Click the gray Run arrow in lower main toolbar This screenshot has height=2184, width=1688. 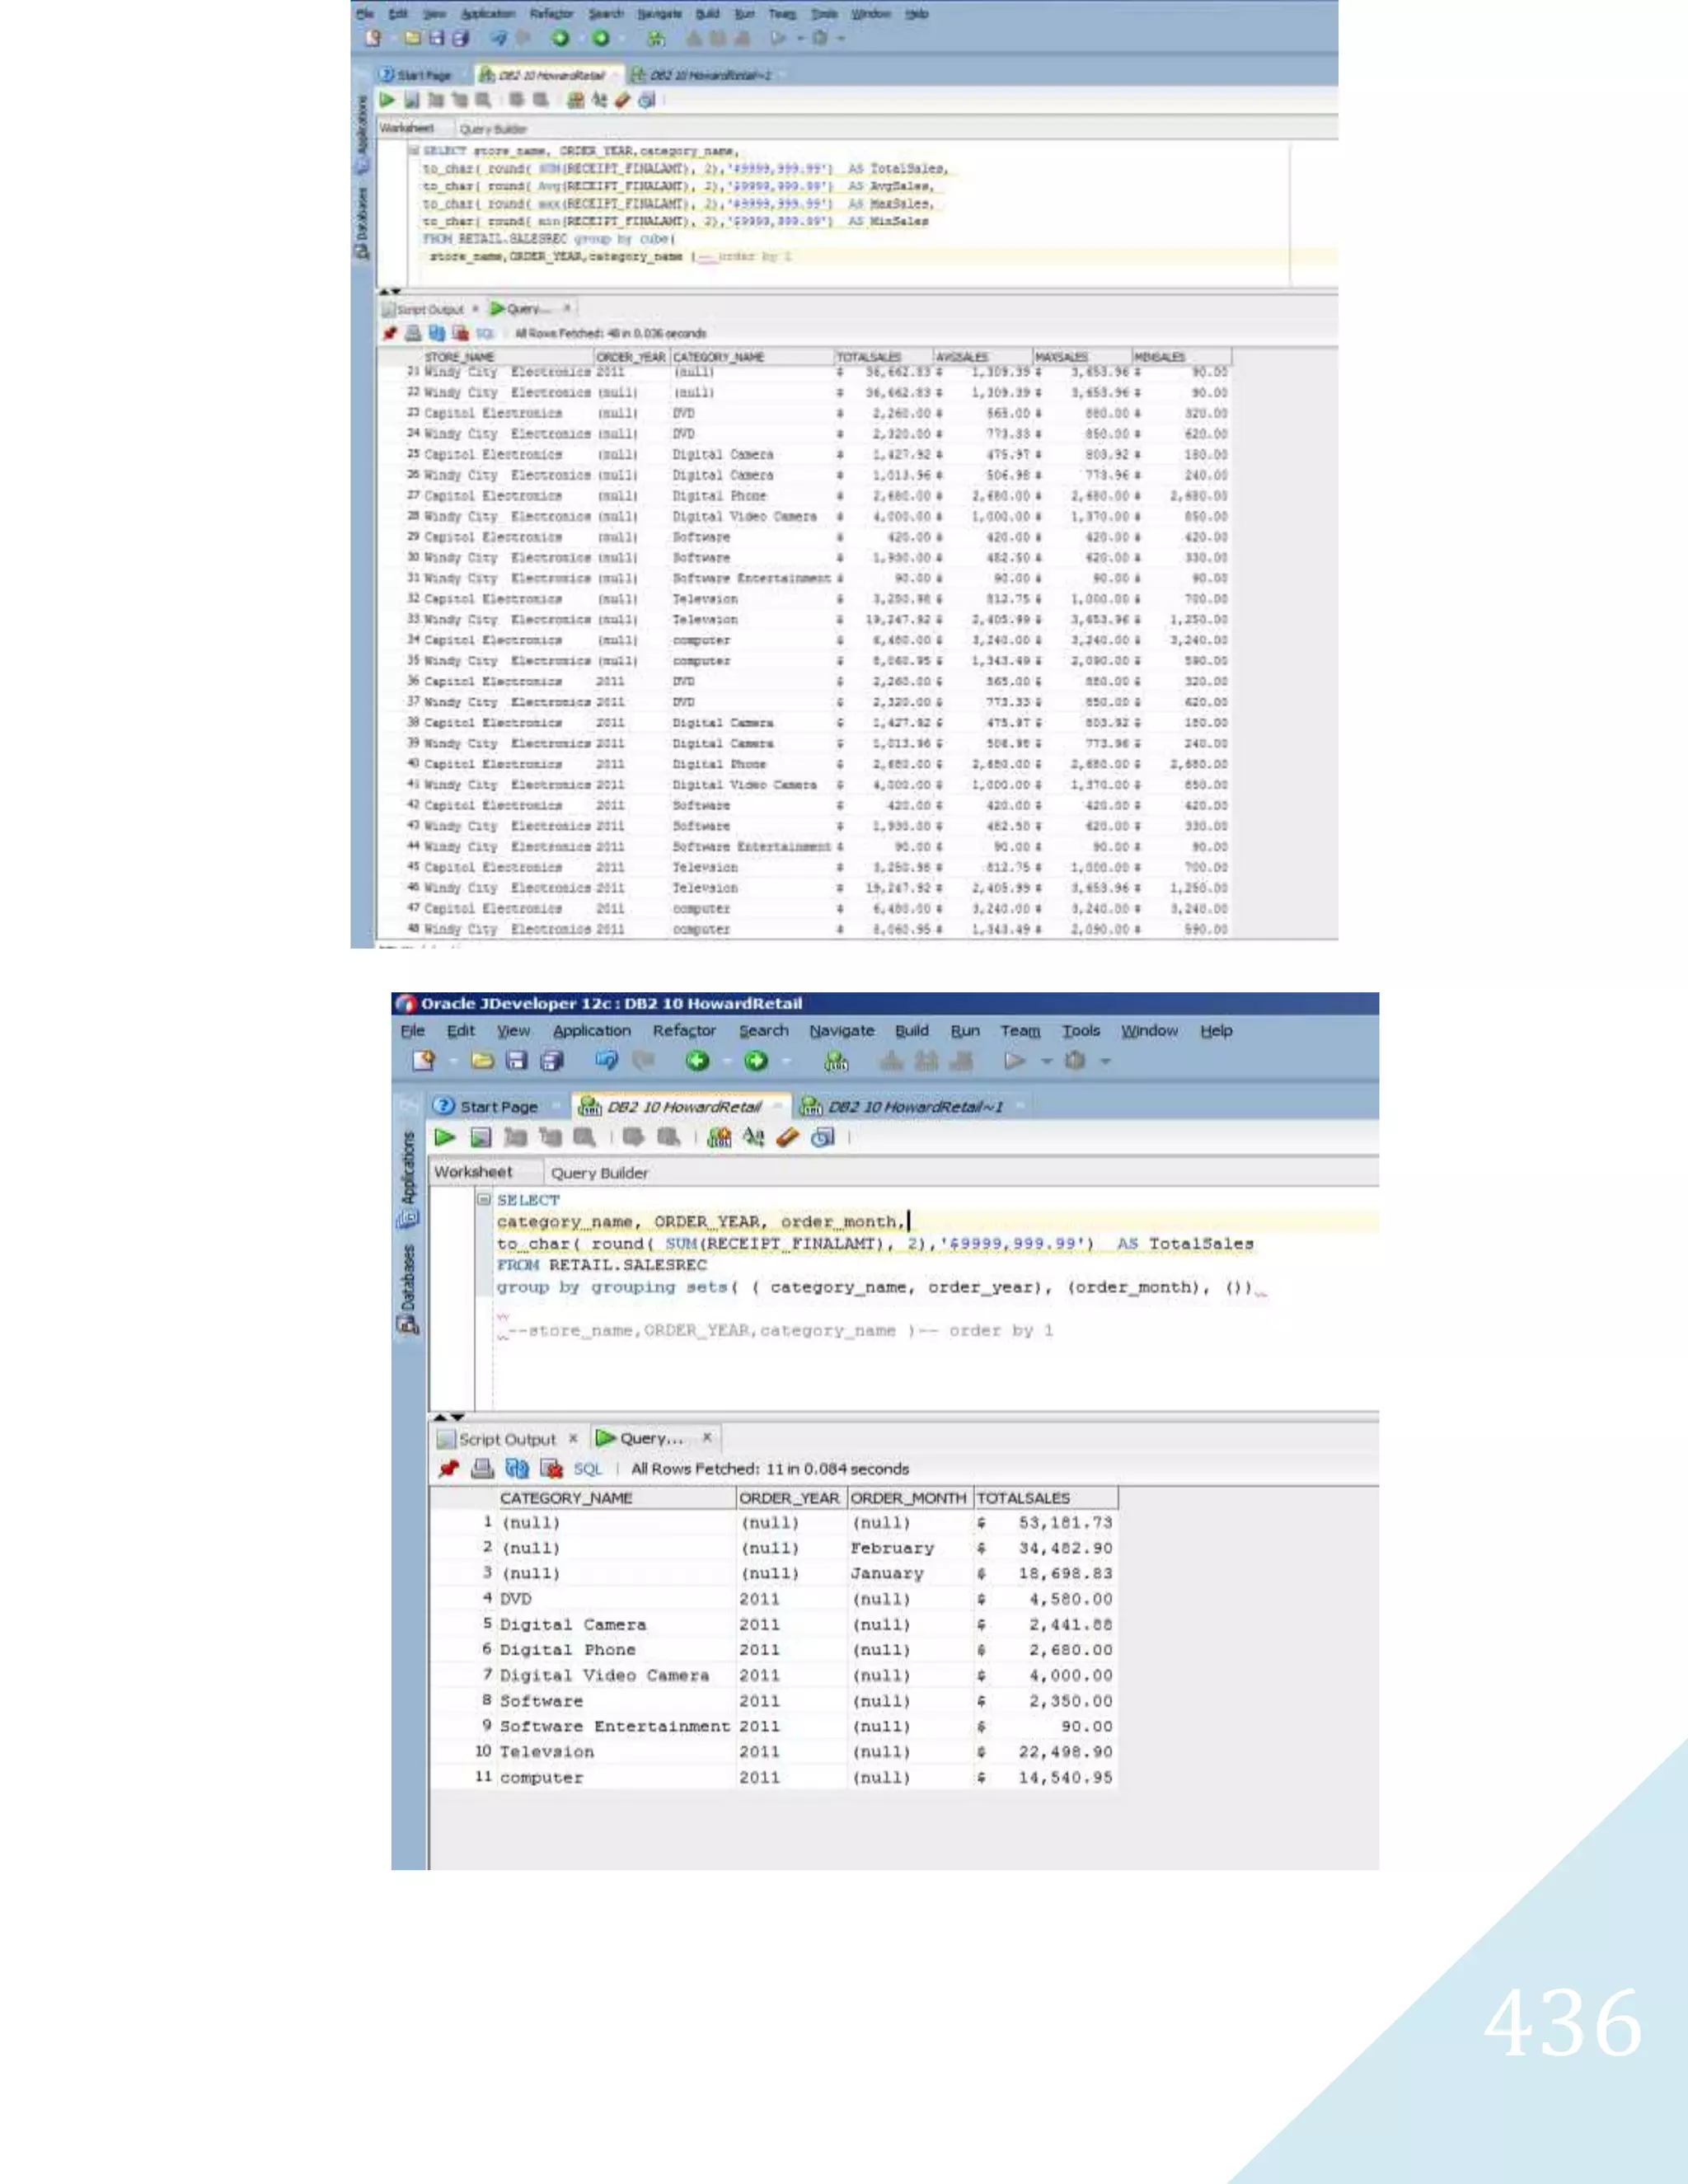1015,1060
